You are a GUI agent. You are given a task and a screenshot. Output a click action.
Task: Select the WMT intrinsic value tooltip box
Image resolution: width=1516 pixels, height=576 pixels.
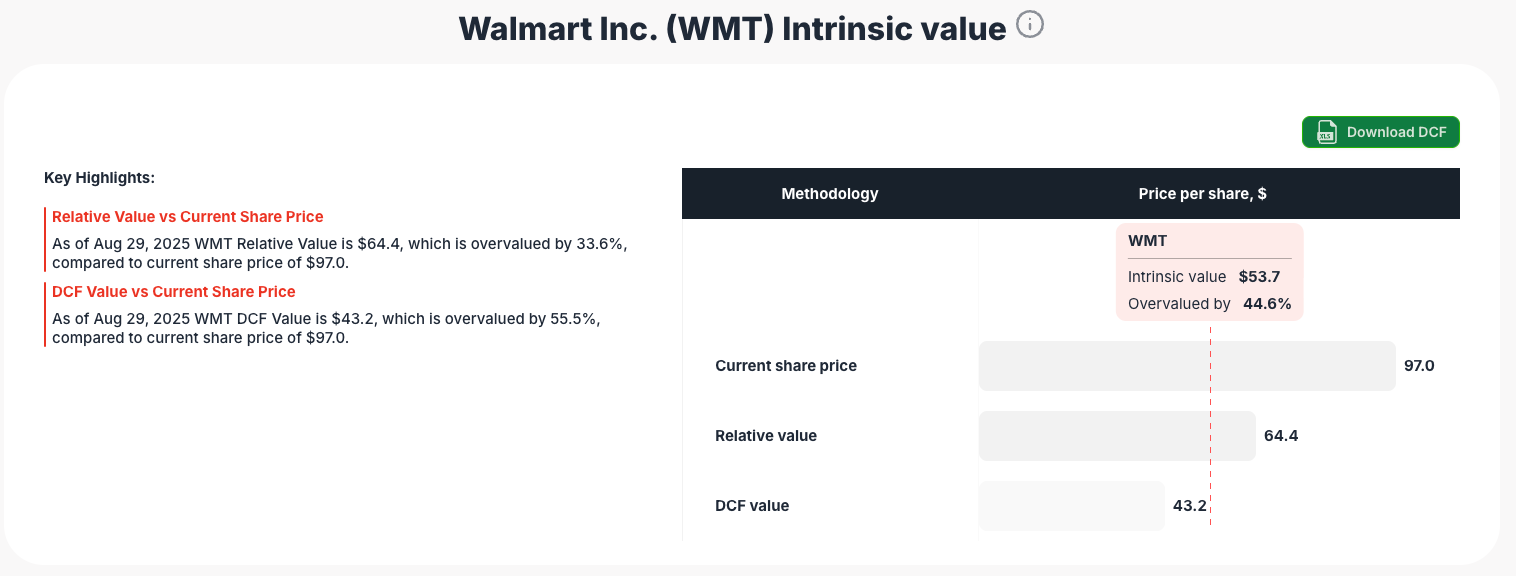pos(1209,271)
